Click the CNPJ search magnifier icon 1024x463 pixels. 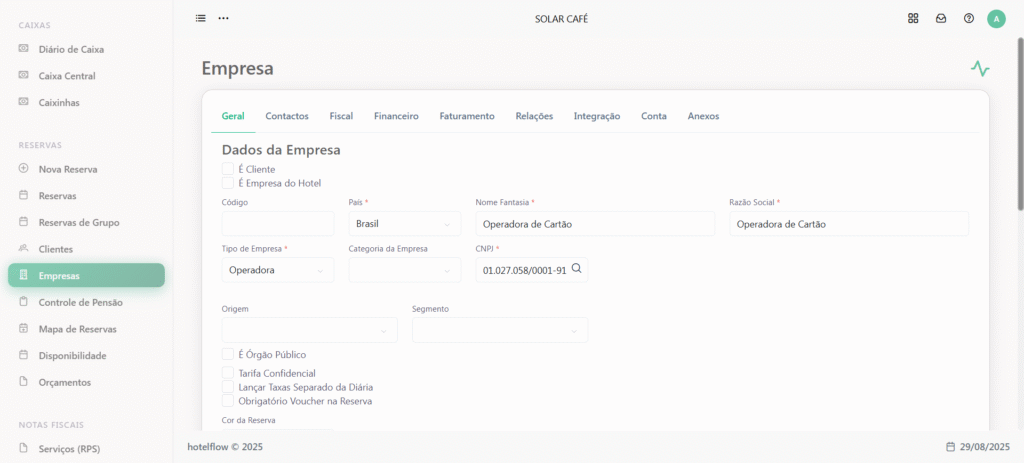(x=577, y=268)
